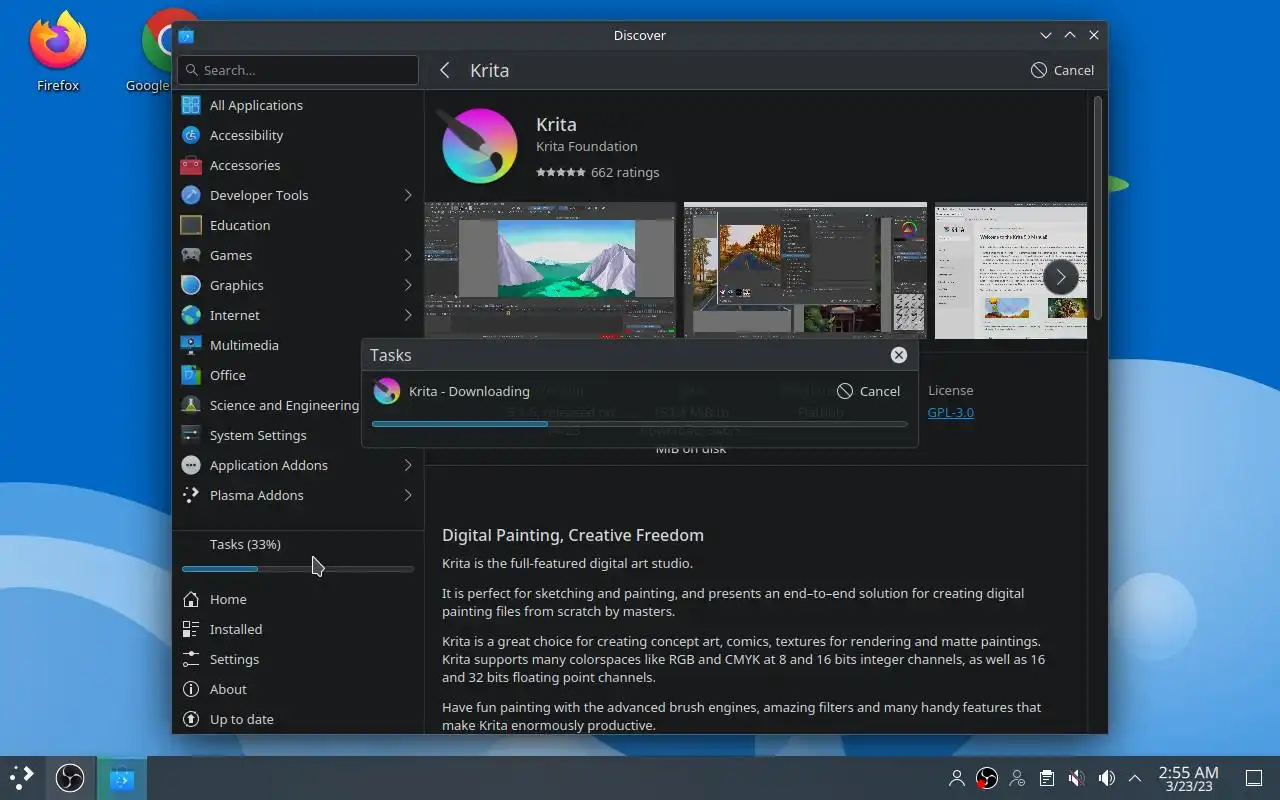1280x800 pixels.
Task: Open the autumn road screenshot thumbnail
Action: tap(805, 270)
